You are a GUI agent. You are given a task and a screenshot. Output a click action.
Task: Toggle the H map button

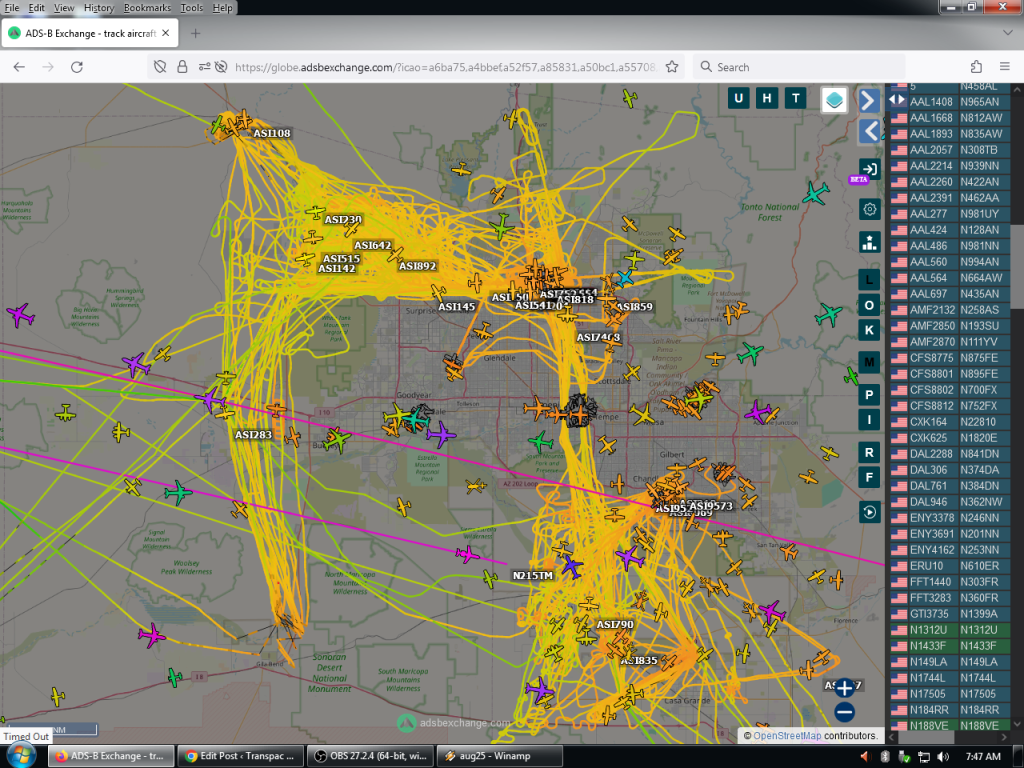767,98
